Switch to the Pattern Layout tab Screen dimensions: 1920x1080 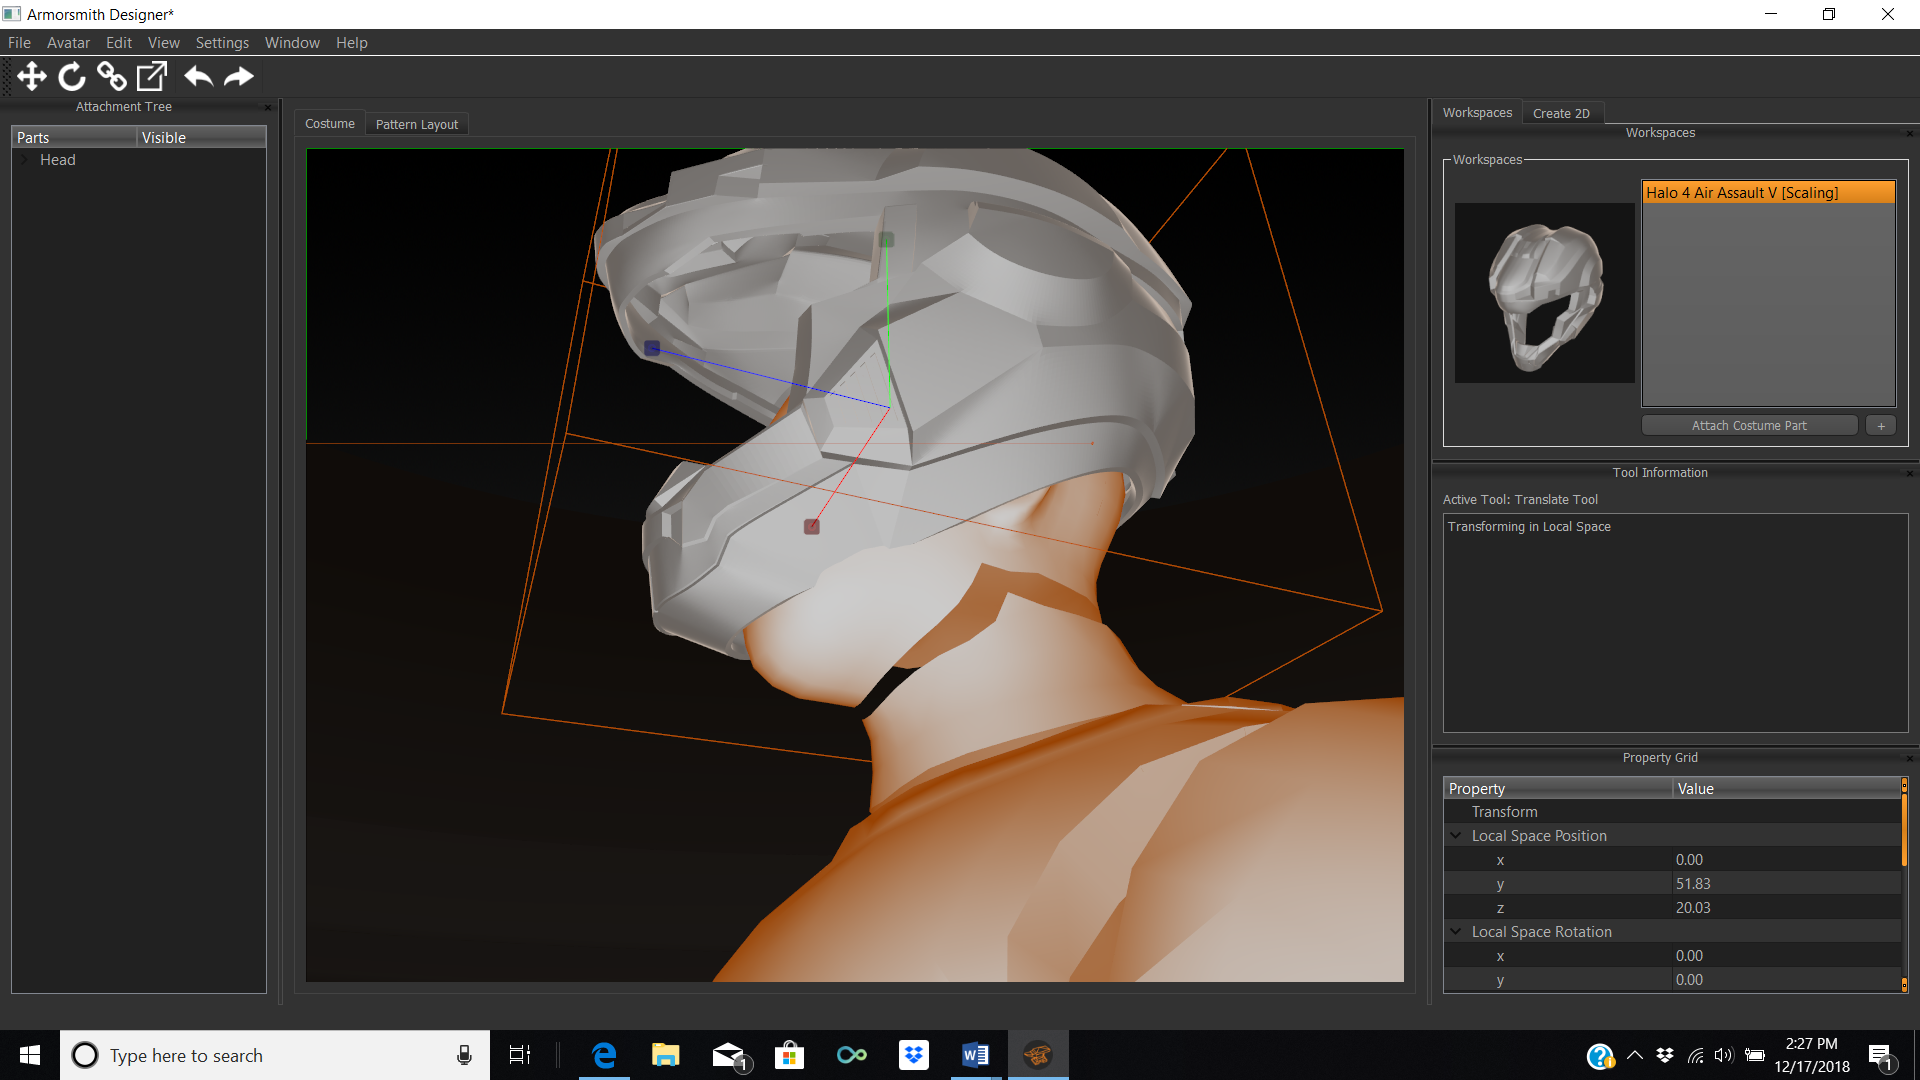point(417,125)
